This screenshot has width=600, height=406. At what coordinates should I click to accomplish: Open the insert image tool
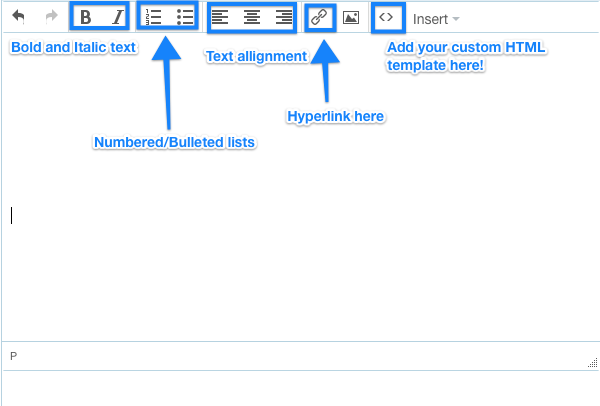tap(351, 18)
